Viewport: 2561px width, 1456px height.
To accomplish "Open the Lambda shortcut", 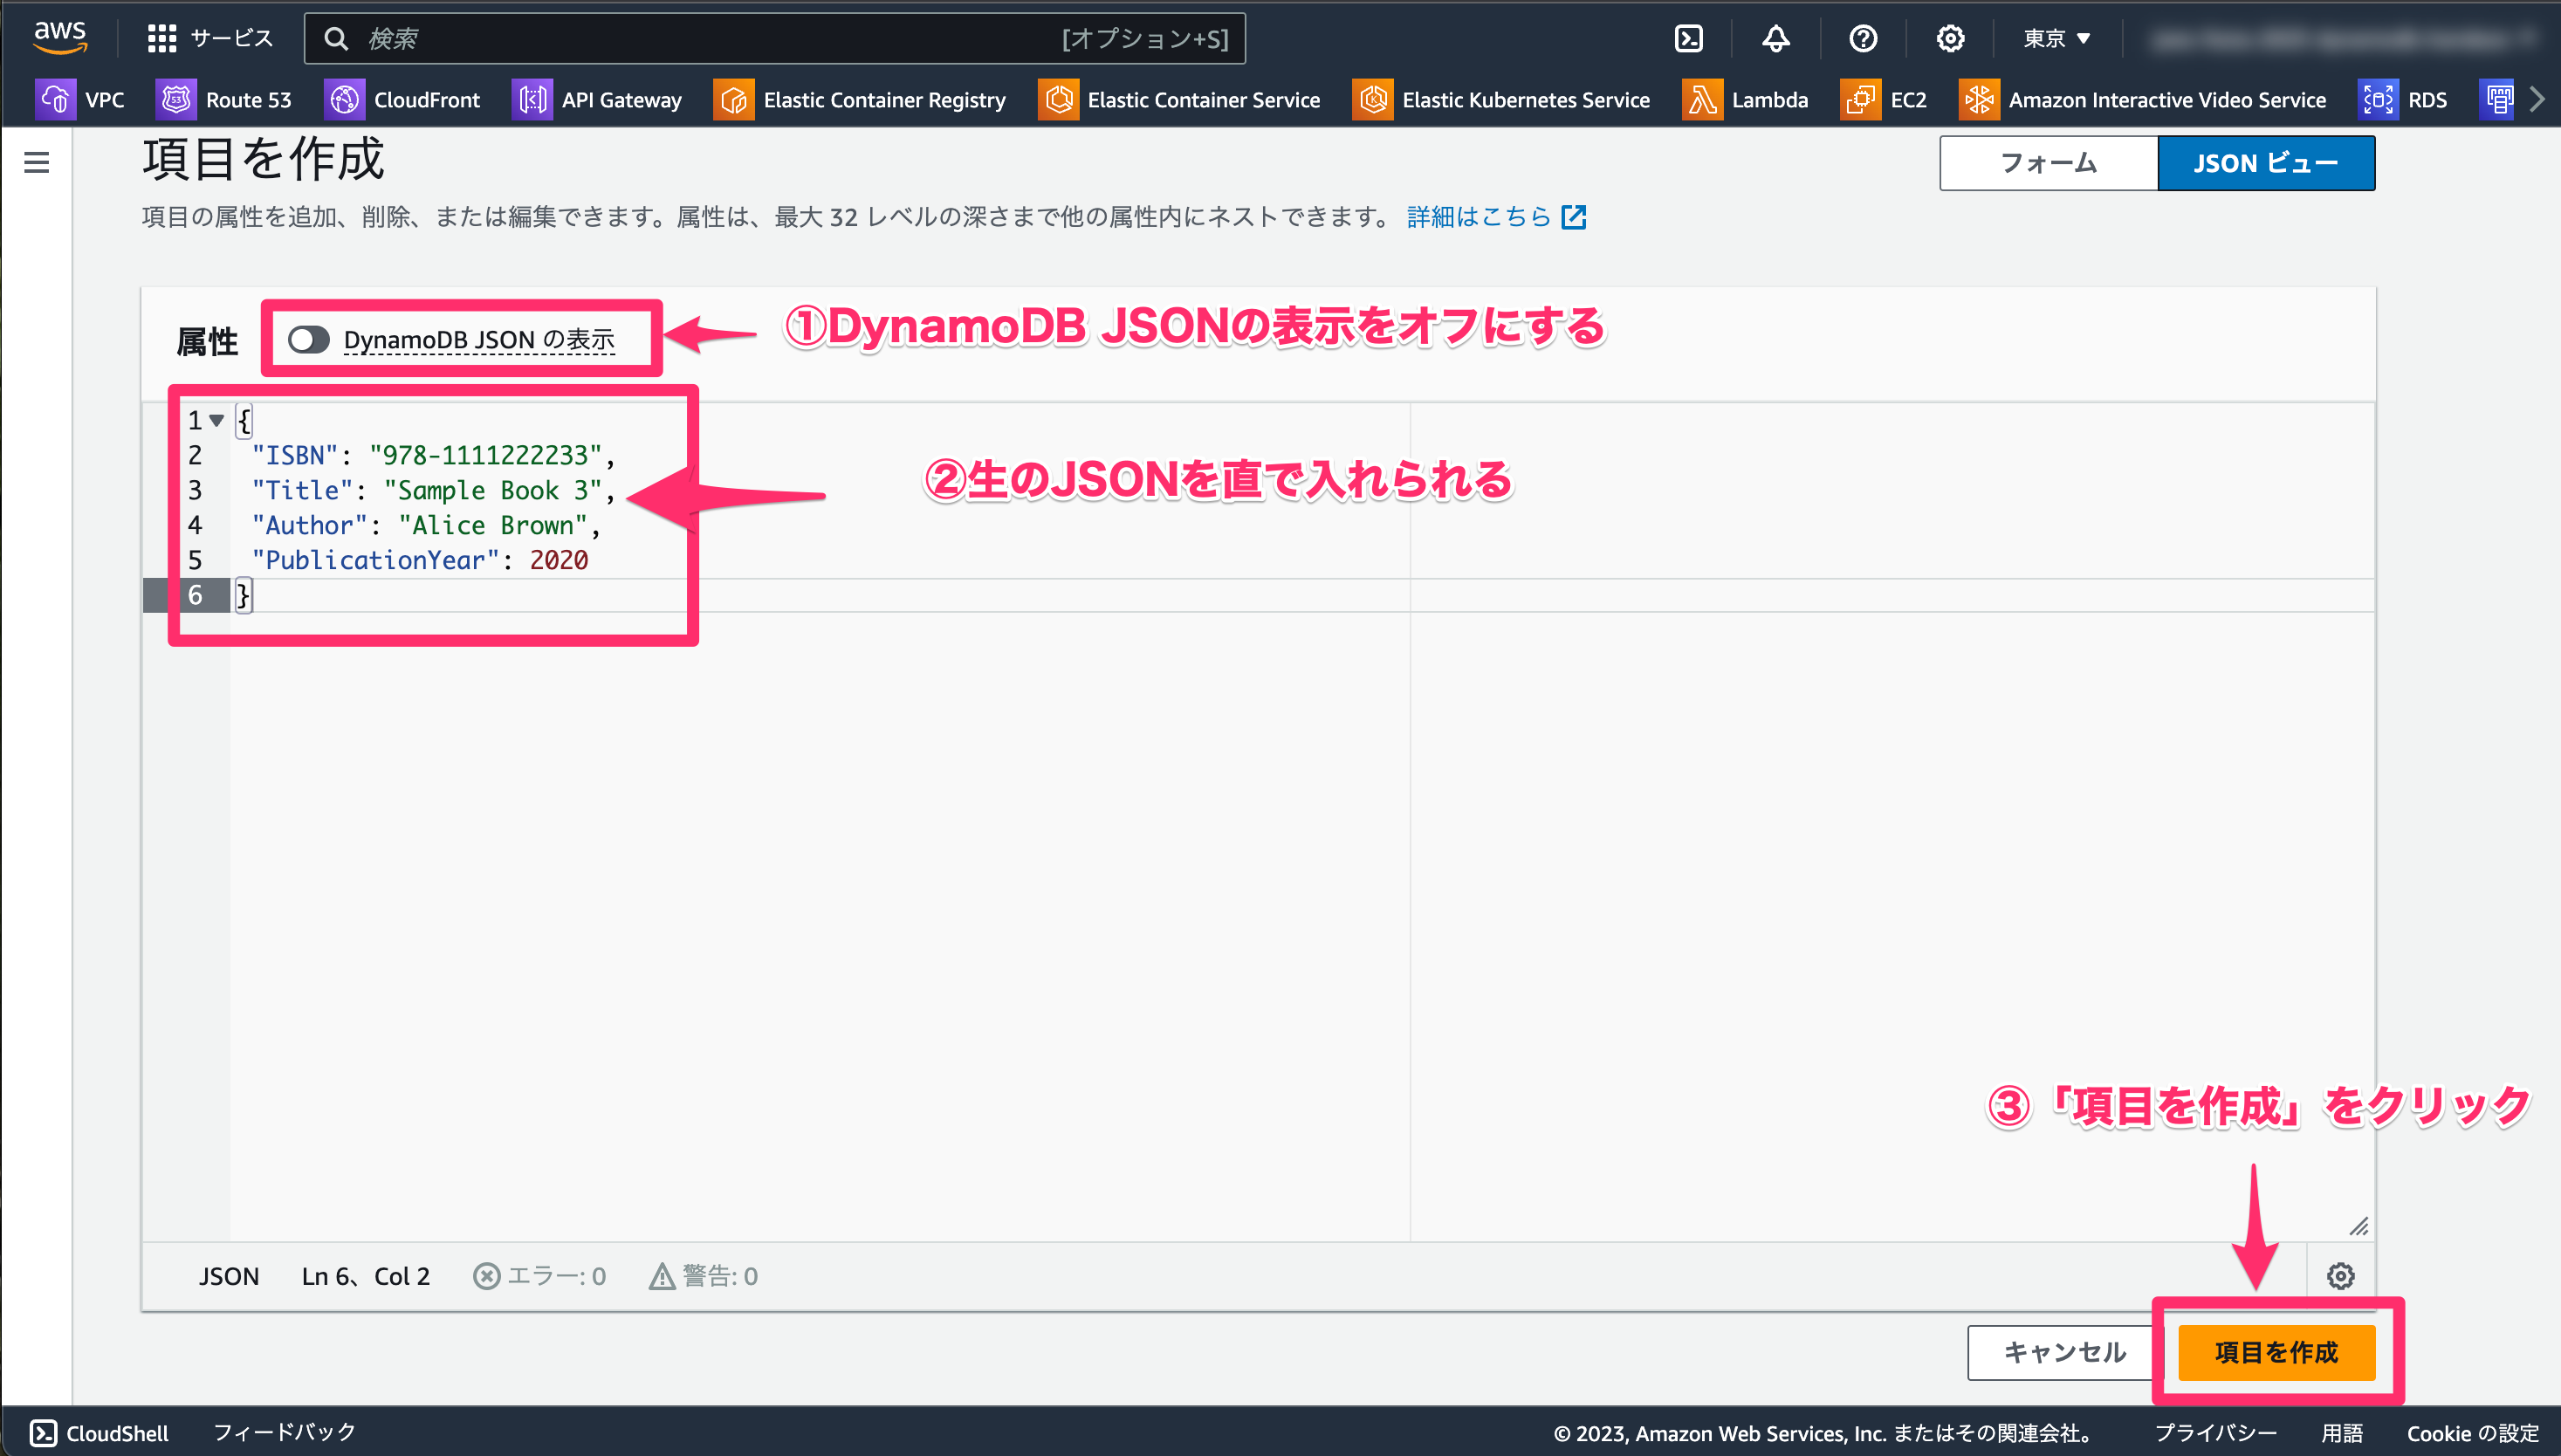I will (1745, 100).
